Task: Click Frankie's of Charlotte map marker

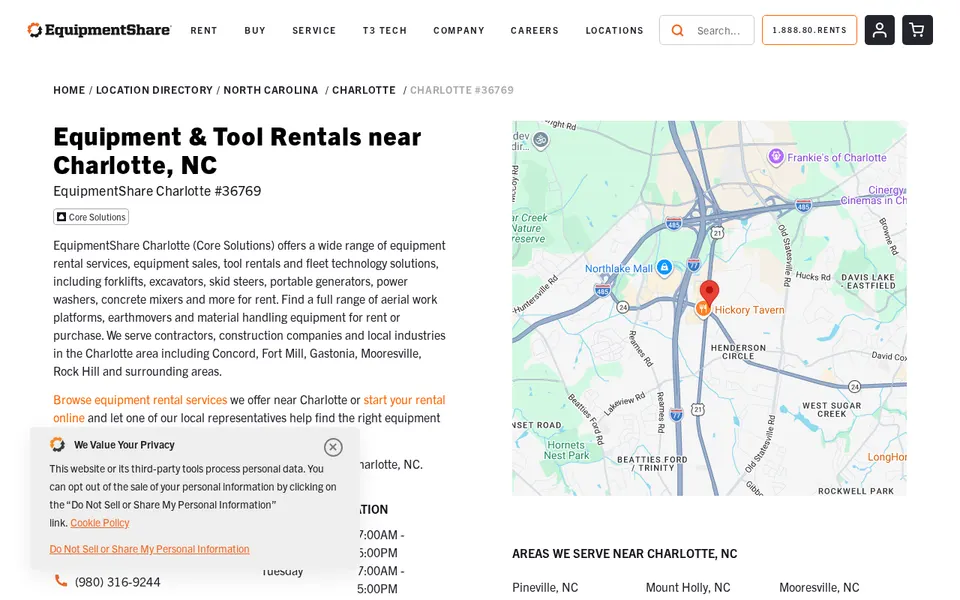Action: (776, 157)
